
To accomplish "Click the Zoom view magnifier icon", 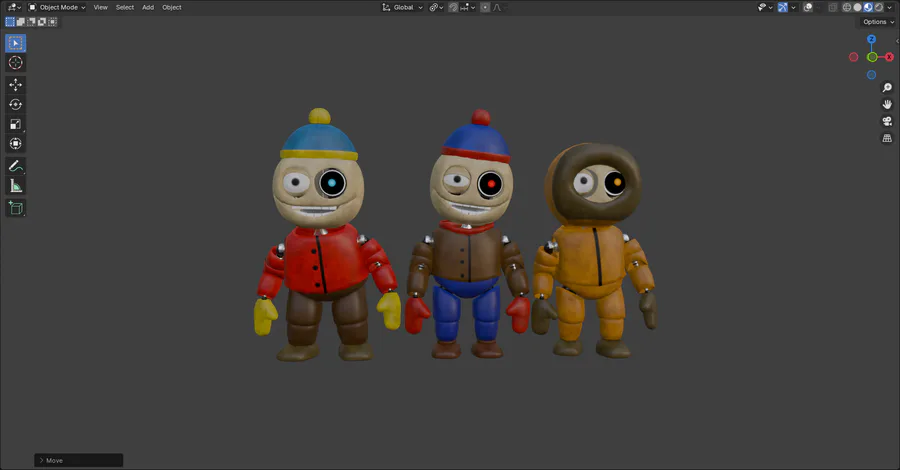I will coord(887,87).
